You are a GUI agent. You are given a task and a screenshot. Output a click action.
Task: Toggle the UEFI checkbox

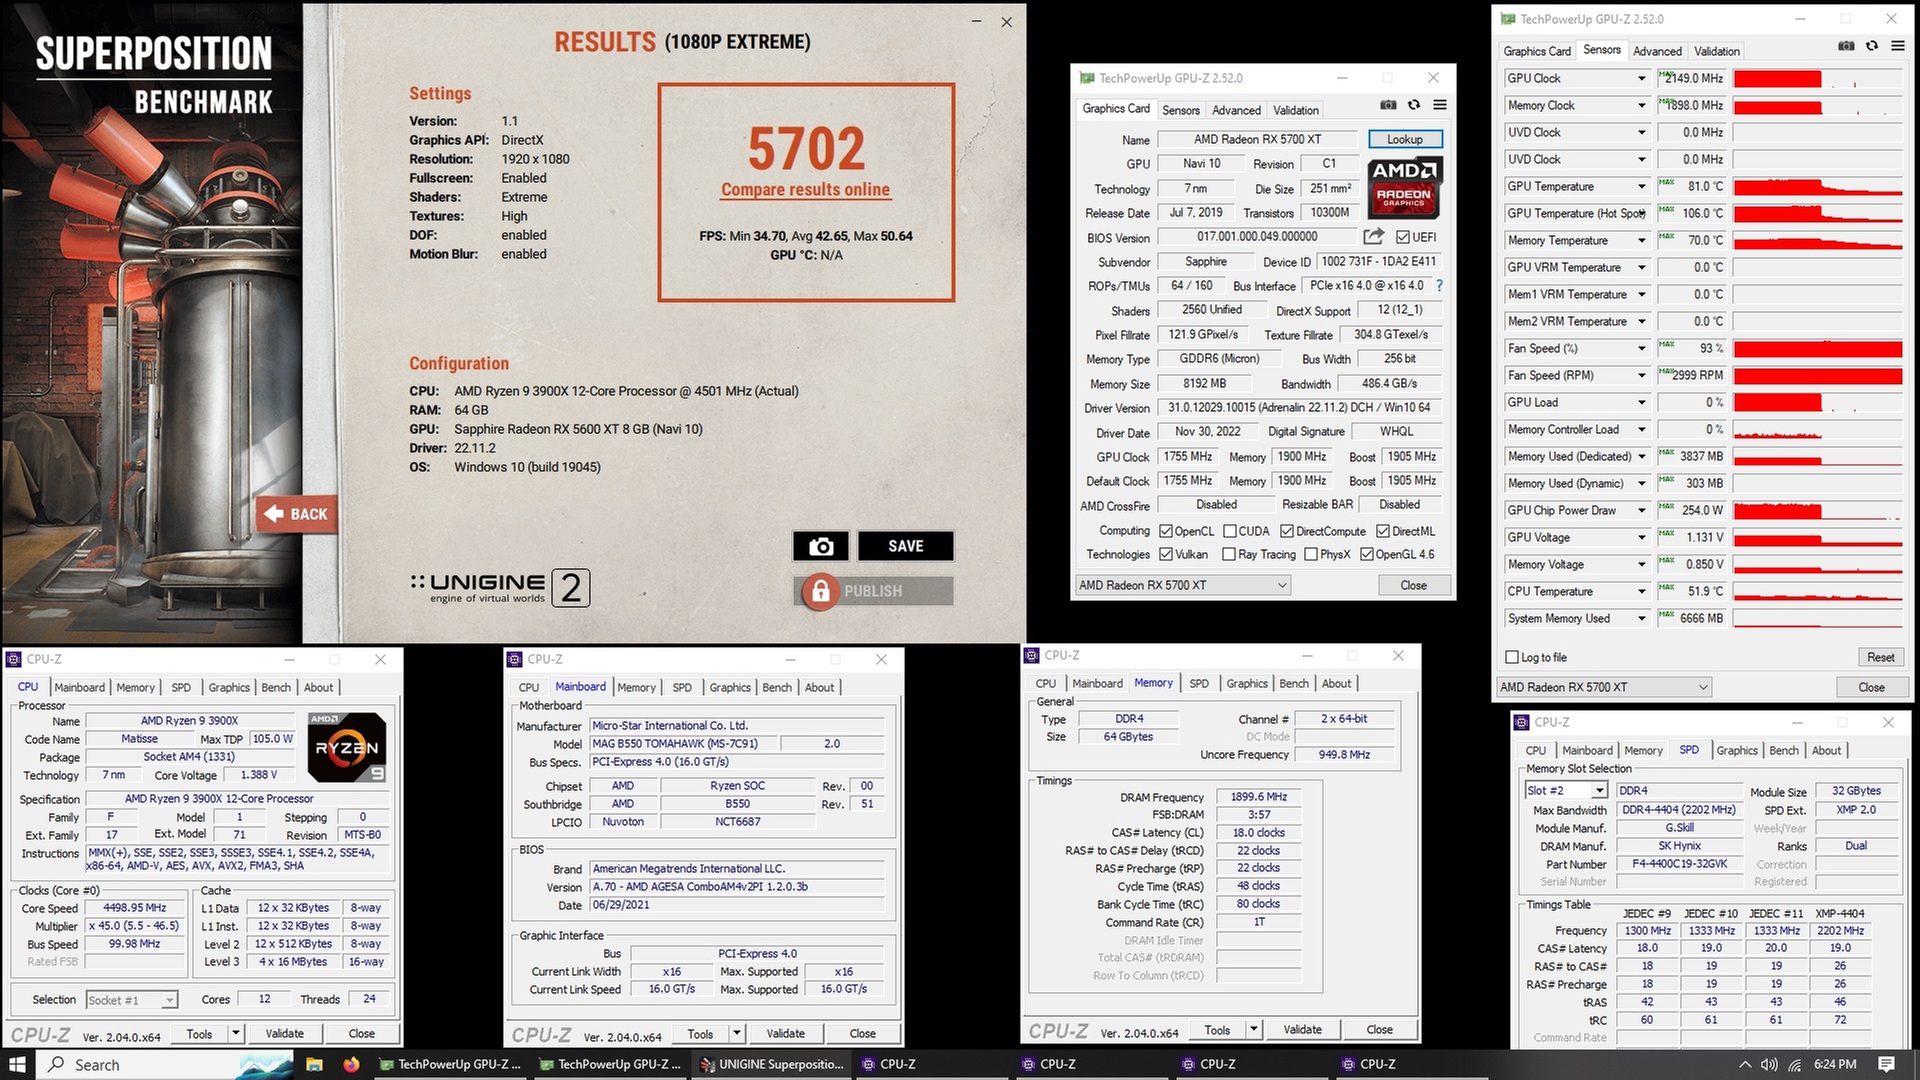pos(1403,237)
